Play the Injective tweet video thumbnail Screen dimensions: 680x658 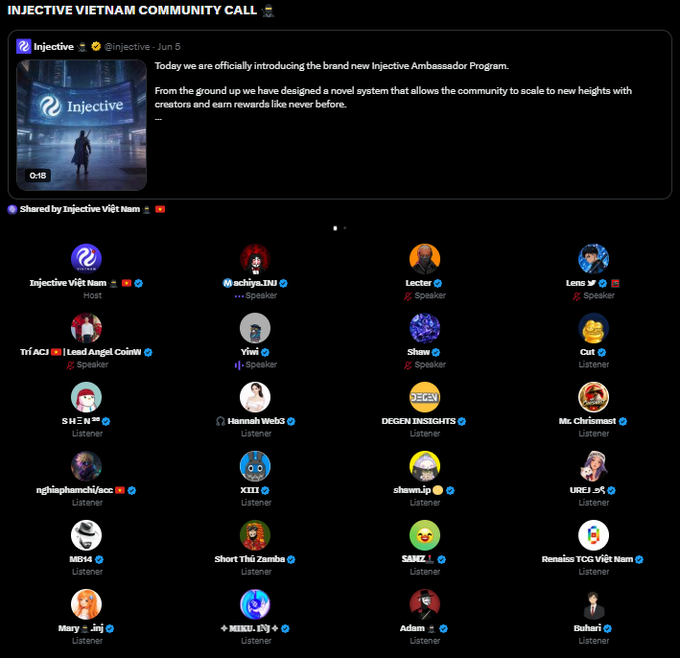pos(82,125)
